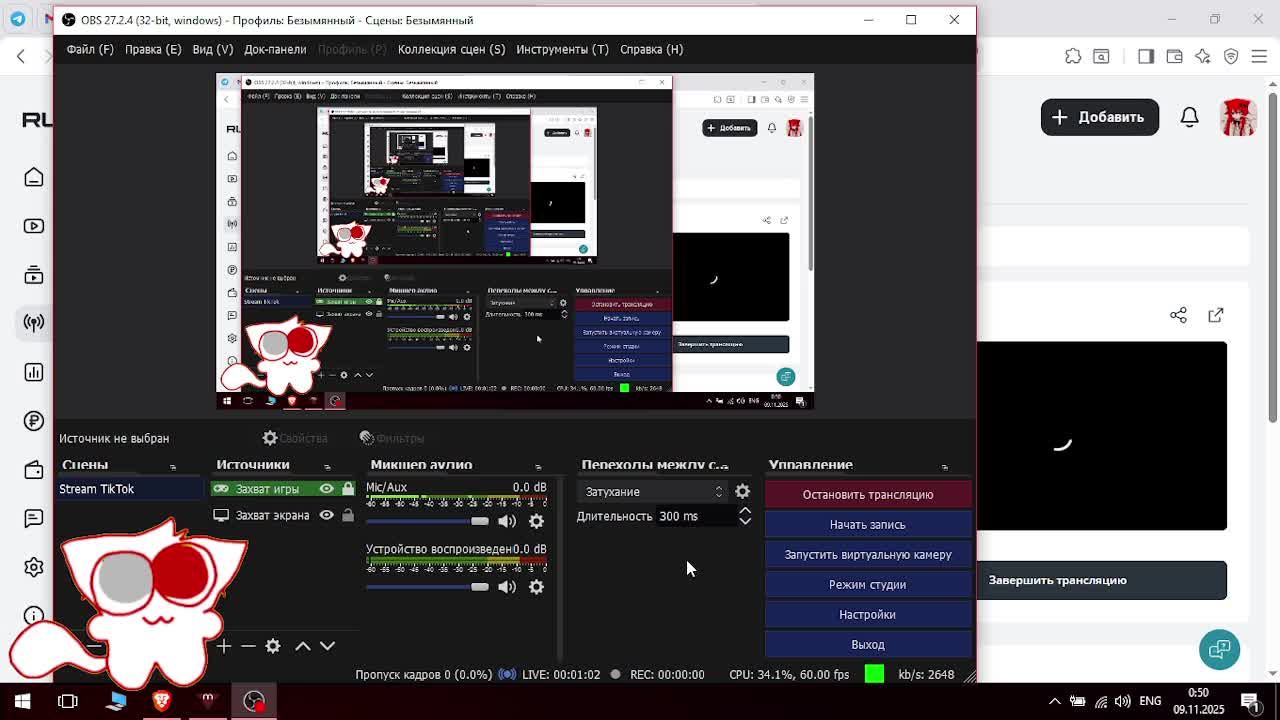The image size is (1280, 720).
Task: Click the Добавить button on Rutube page
Action: click(1100, 117)
